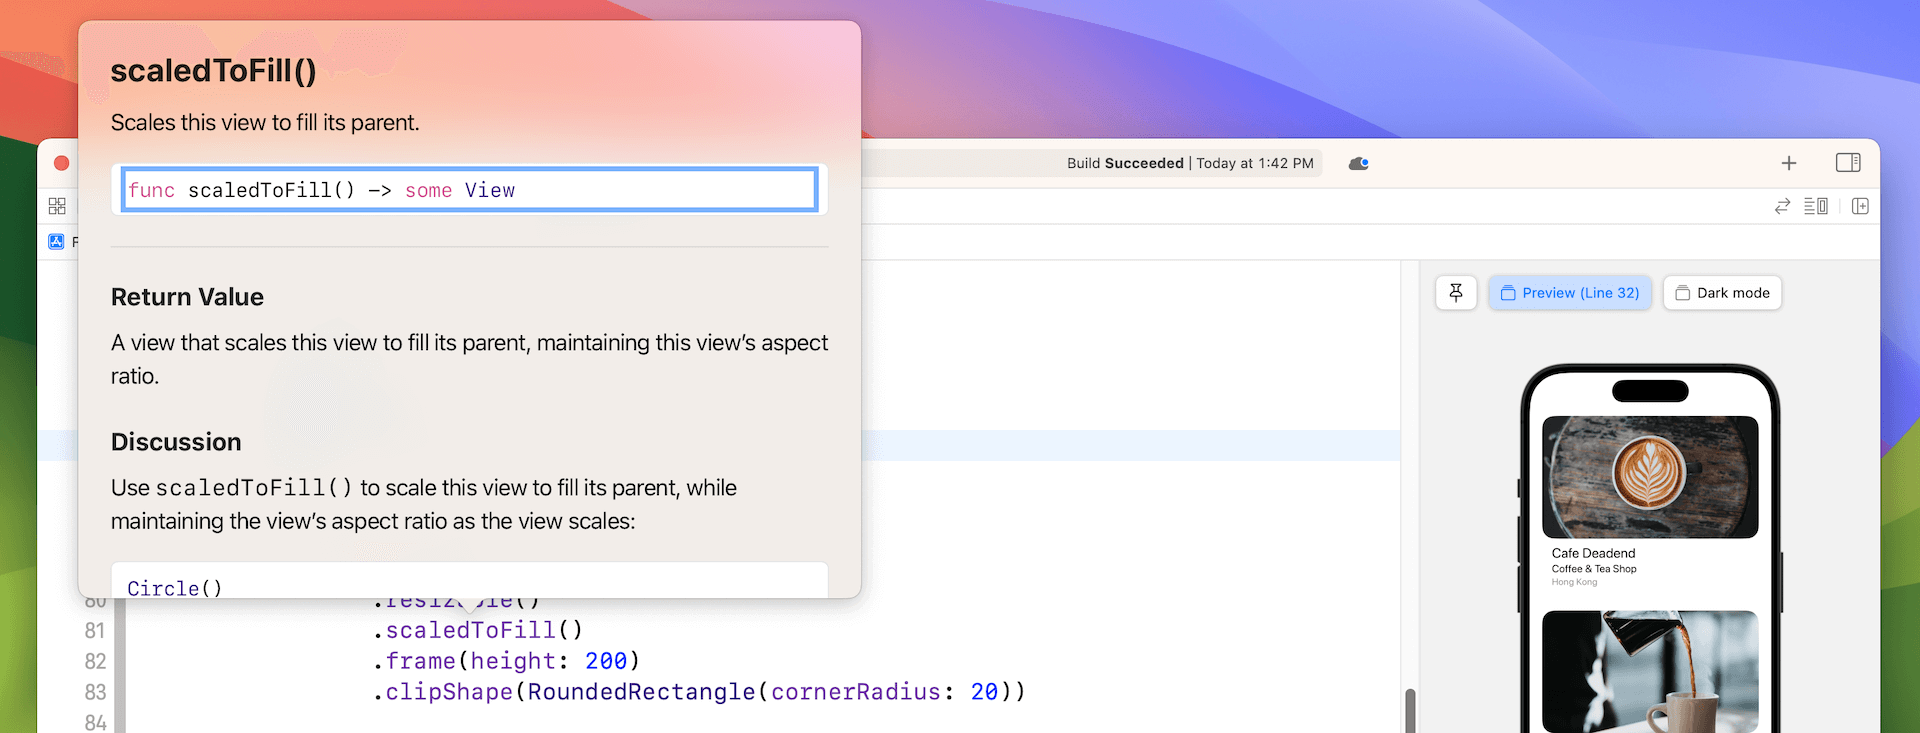
Task: Click the project file icon in jump bar
Action: coord(56,241)
